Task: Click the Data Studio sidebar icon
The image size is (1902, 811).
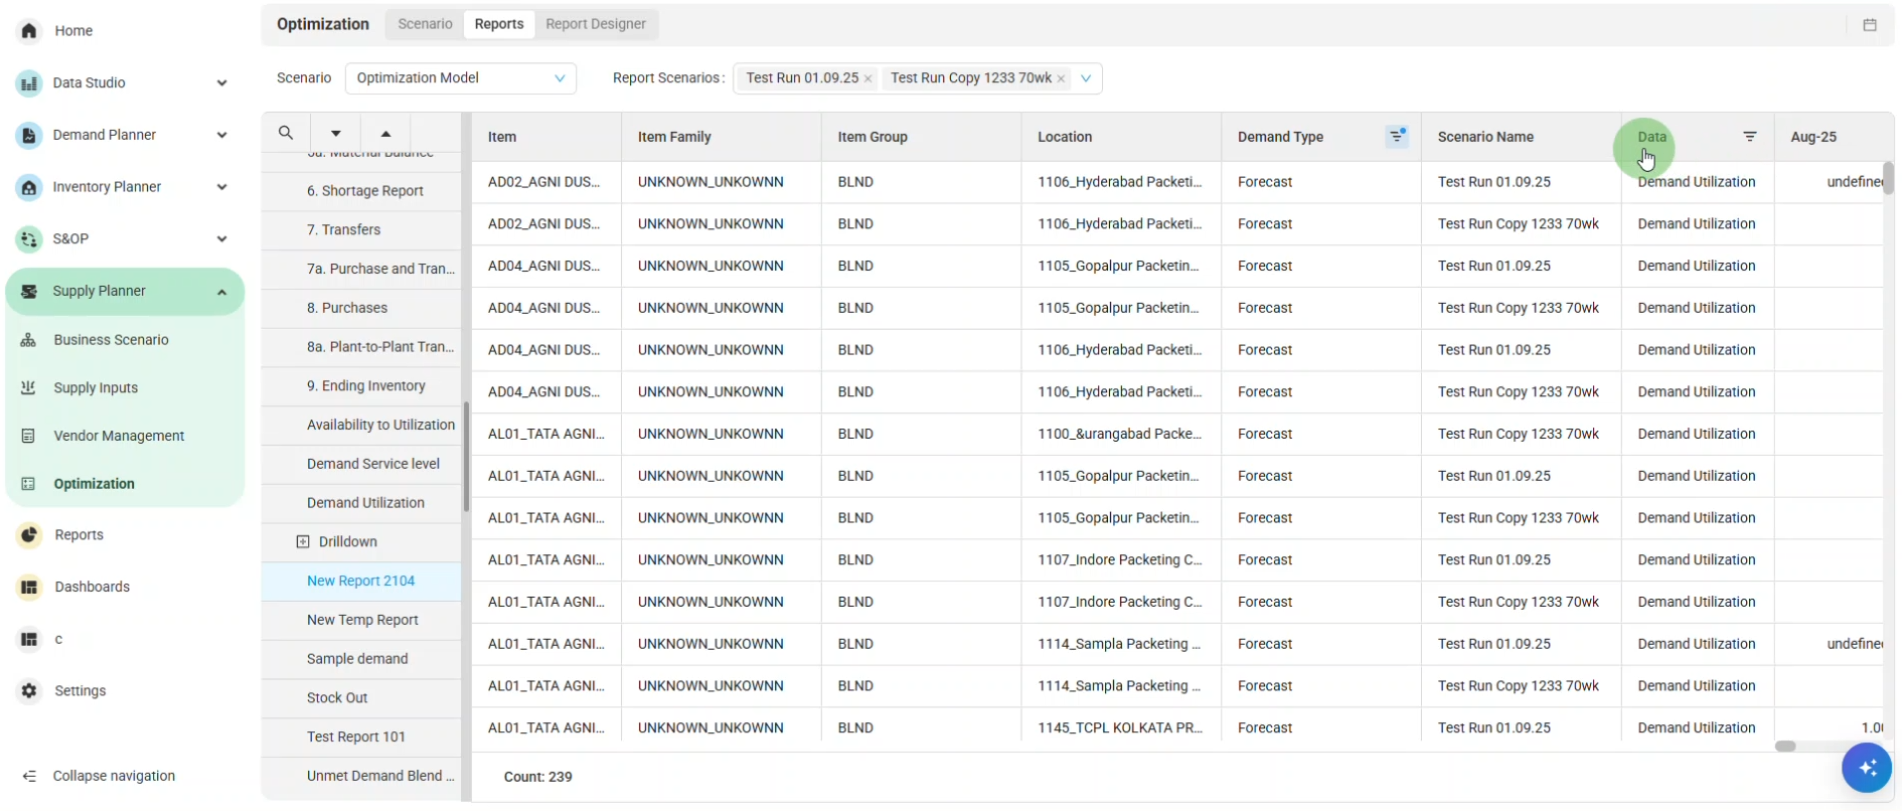Action: click(29, 83)
